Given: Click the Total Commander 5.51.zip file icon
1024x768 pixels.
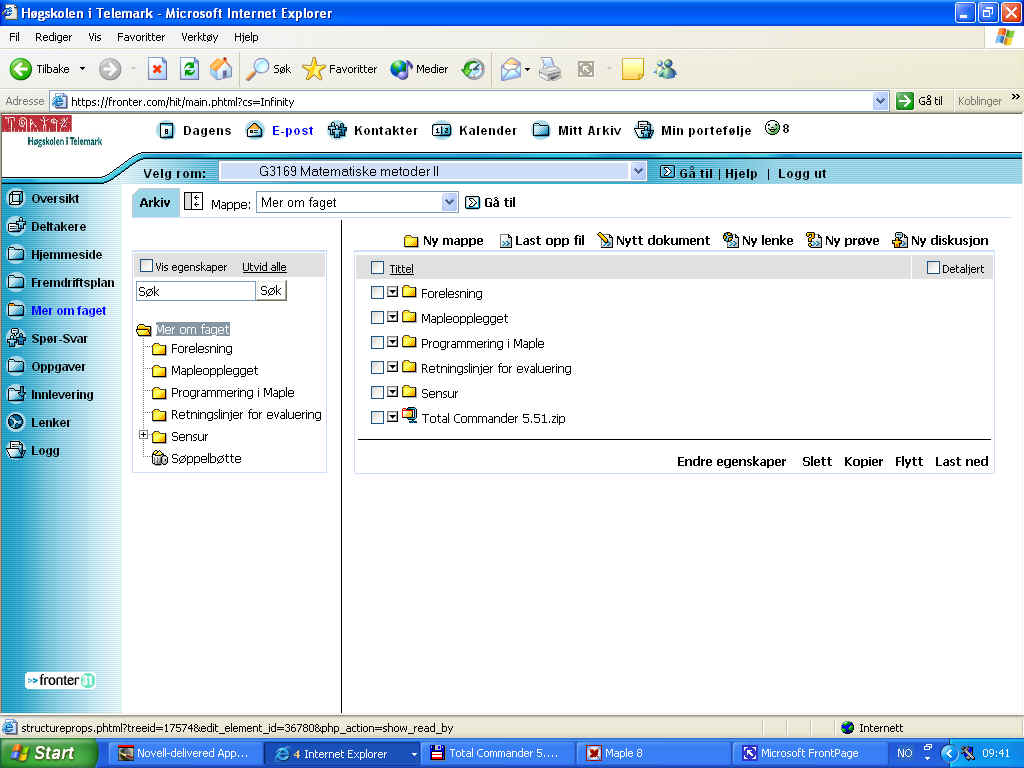Looking at the screenshot, I should (x=409, y=416).
